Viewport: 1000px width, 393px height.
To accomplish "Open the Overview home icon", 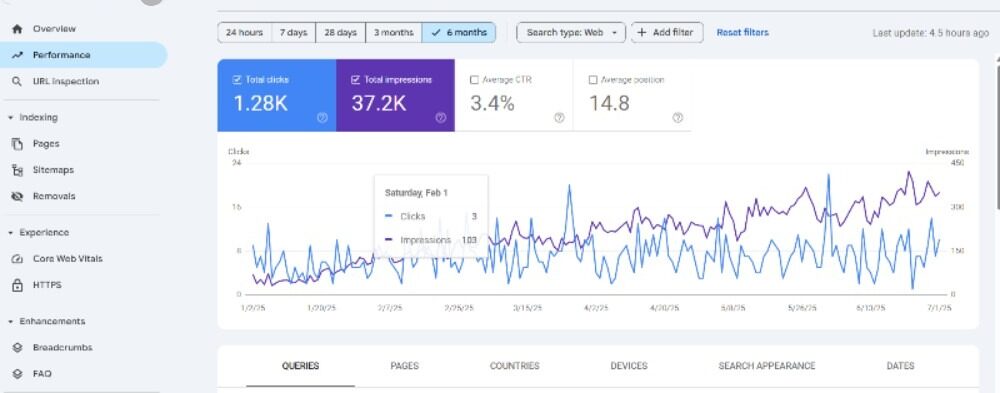I will (x=17, y=29).
